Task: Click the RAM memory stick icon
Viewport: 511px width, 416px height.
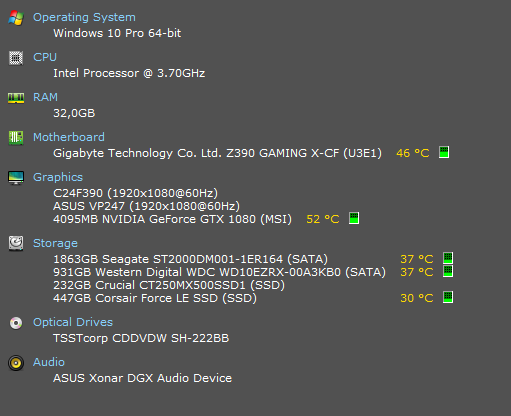Action: point(16,98)
